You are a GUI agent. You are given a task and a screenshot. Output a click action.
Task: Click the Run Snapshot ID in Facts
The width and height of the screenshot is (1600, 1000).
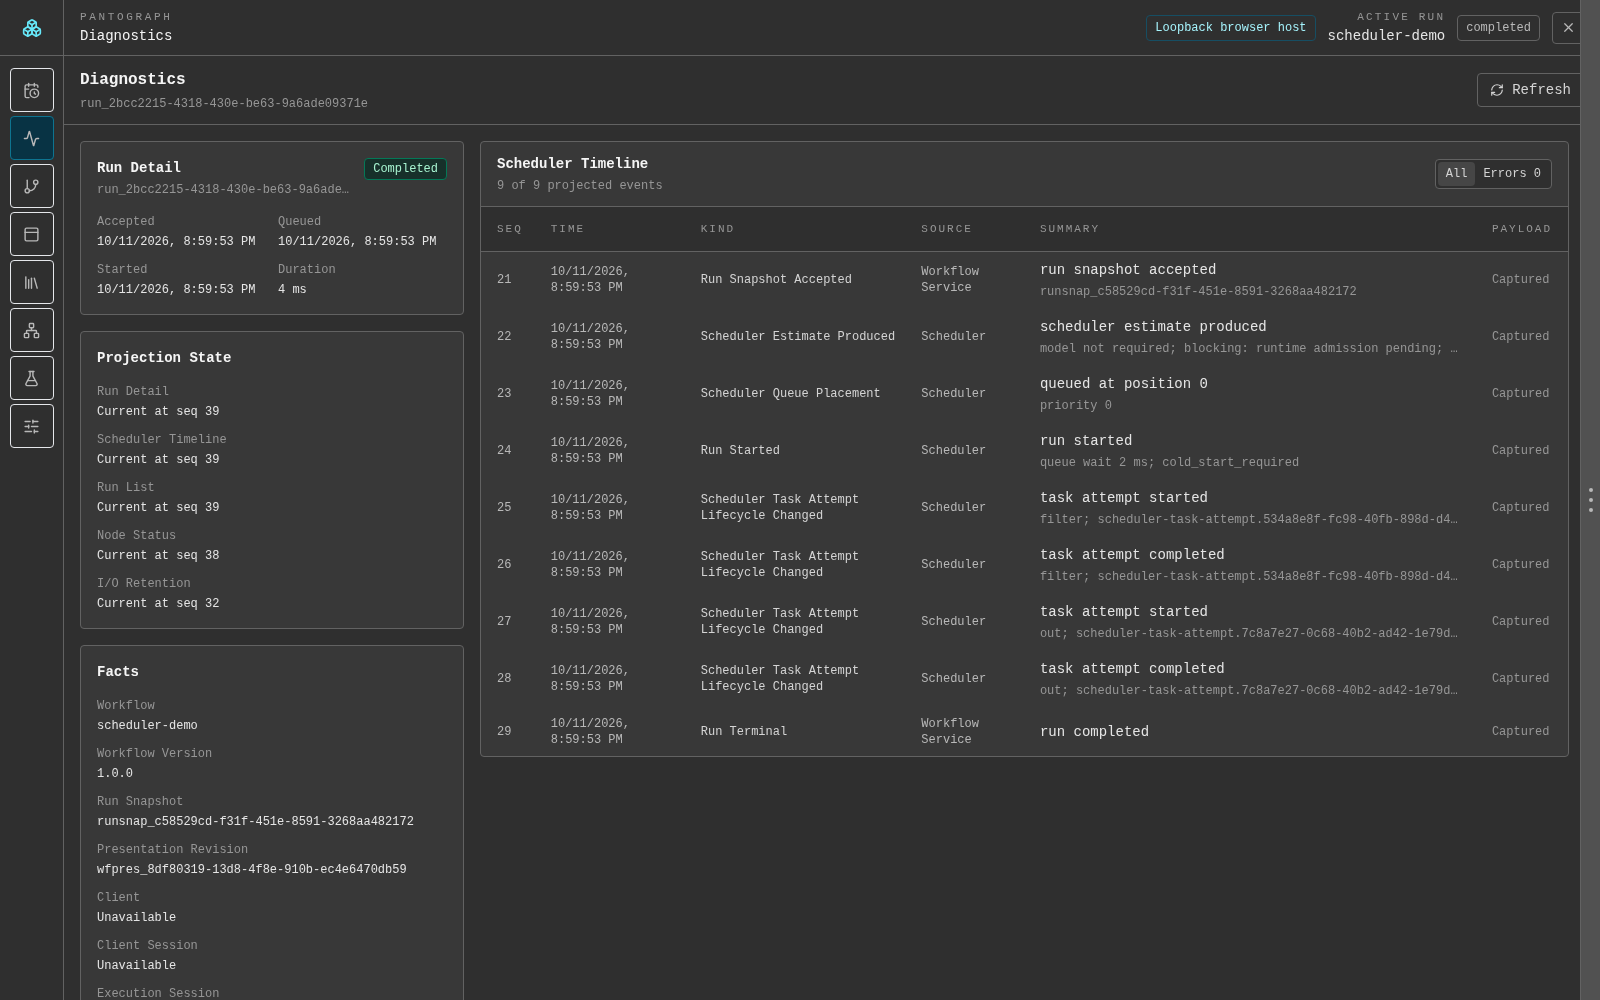[x=255, y=822]
